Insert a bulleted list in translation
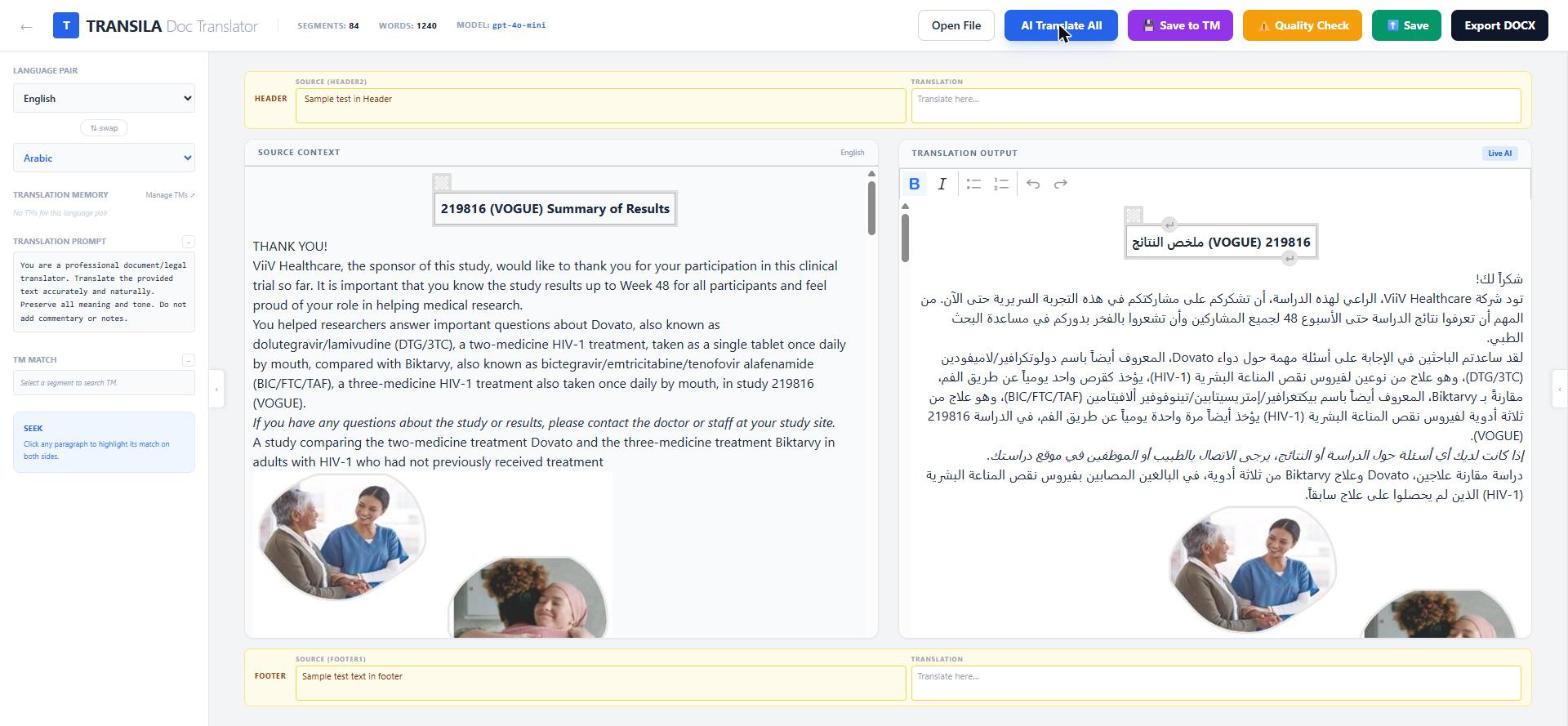 tap(974, 184)
